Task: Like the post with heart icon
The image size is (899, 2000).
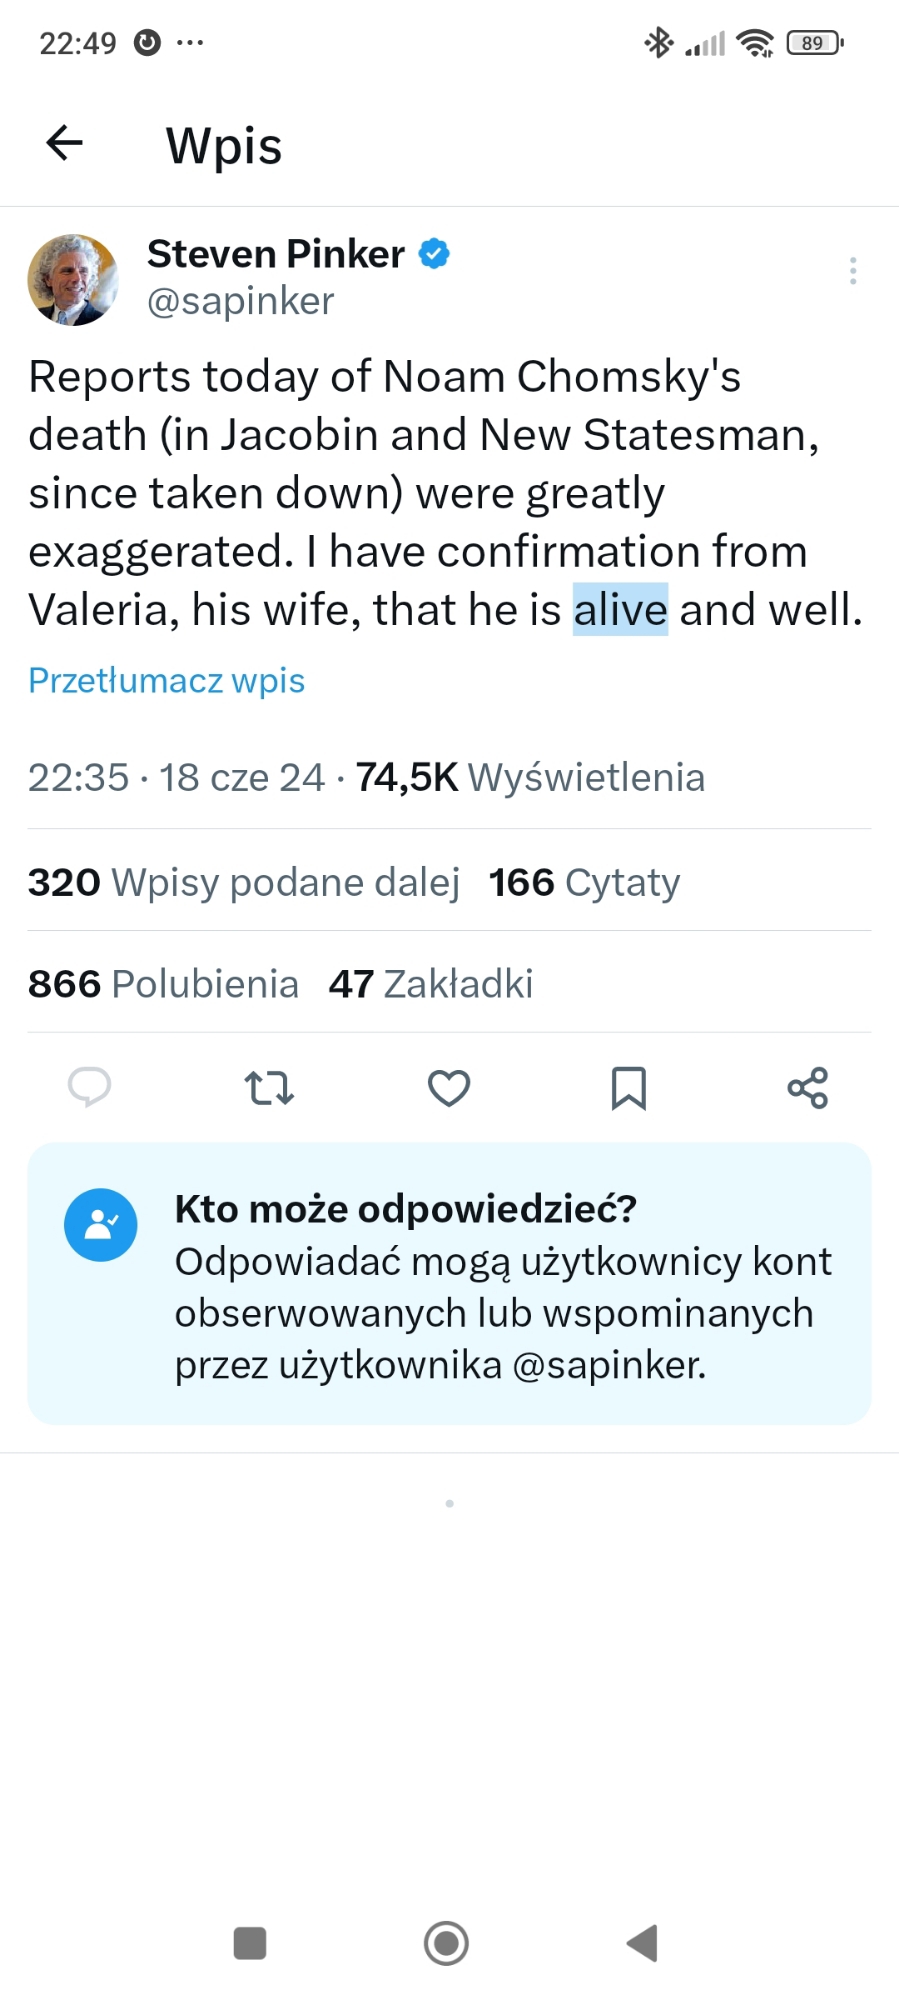Action: click(449, 1087)
